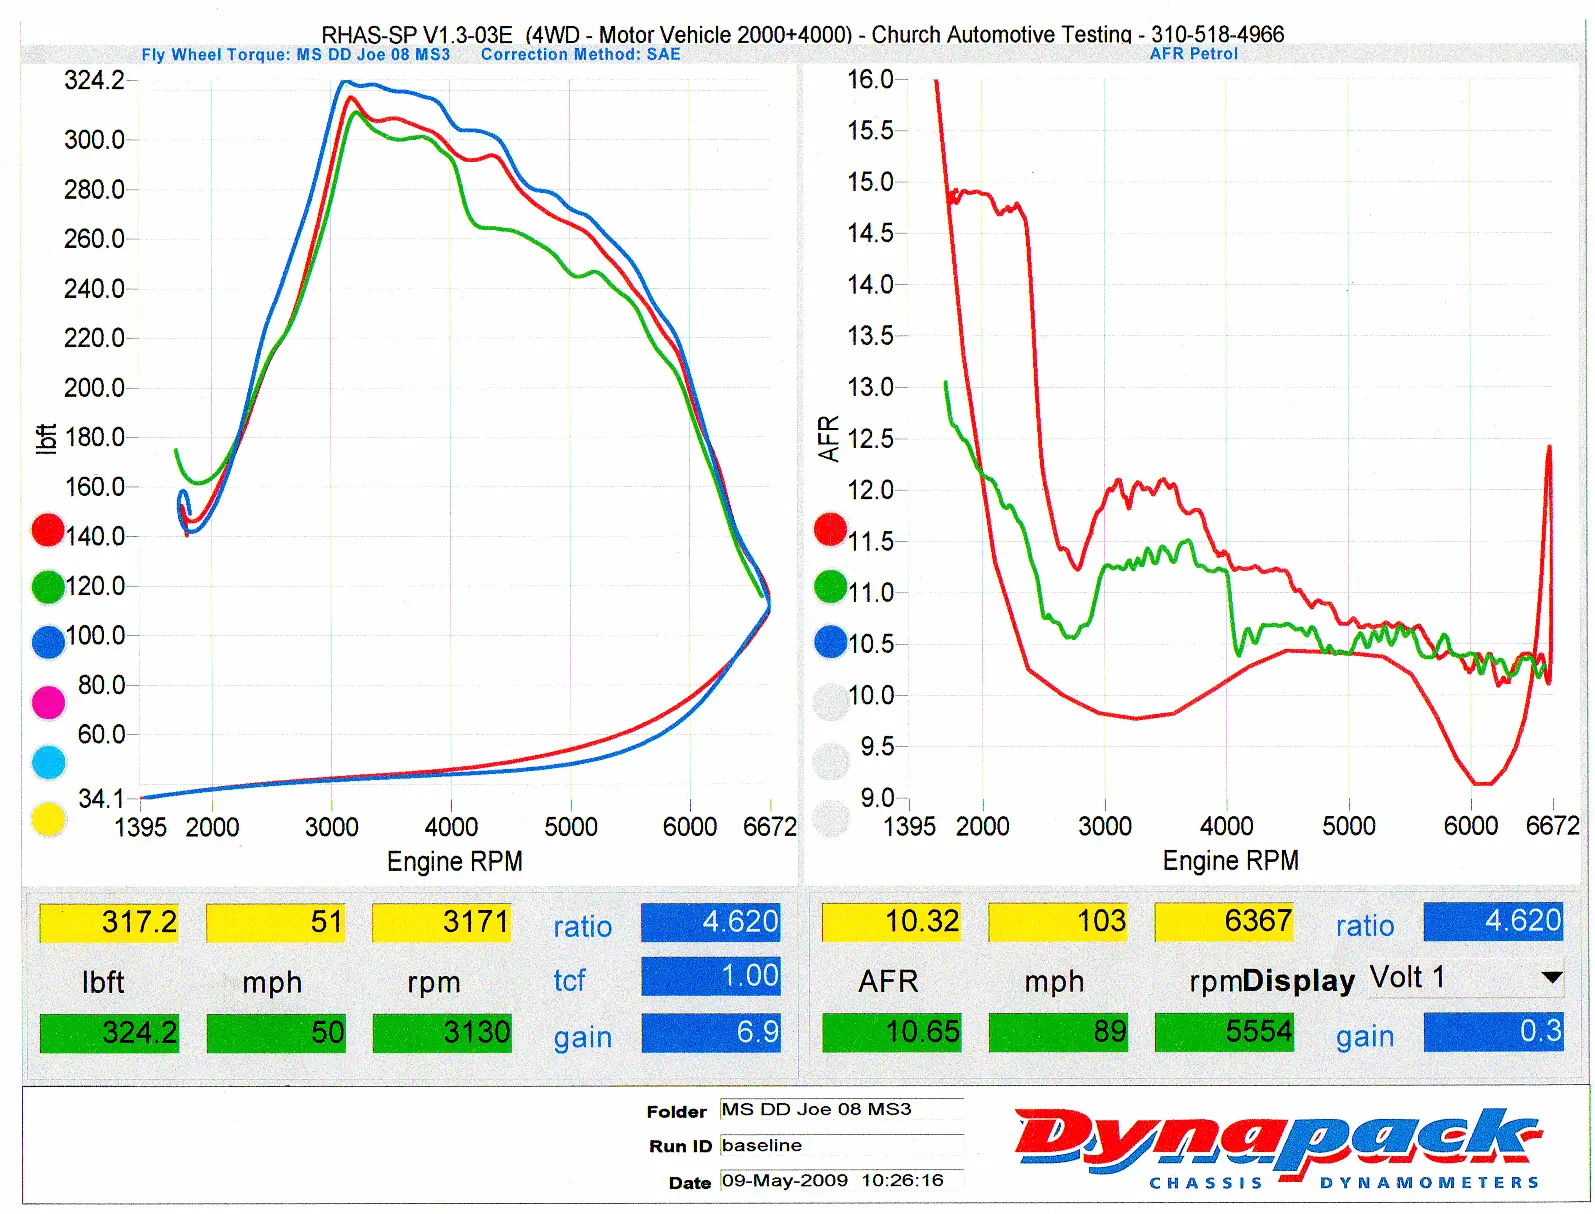The image size is (1595, 1214).
Task: Click the right gain field showing 0.3
Action: 1493,1032
